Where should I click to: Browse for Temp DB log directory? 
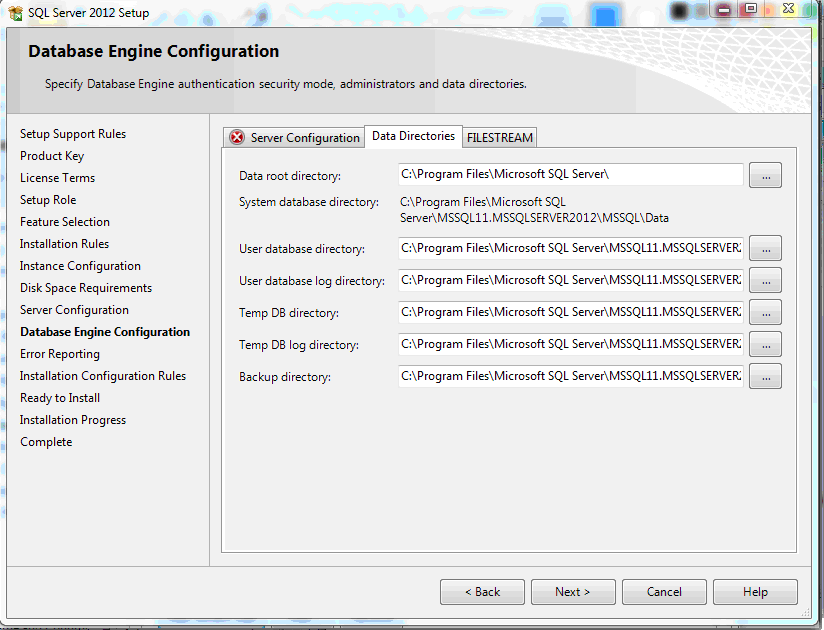[765, 344]
